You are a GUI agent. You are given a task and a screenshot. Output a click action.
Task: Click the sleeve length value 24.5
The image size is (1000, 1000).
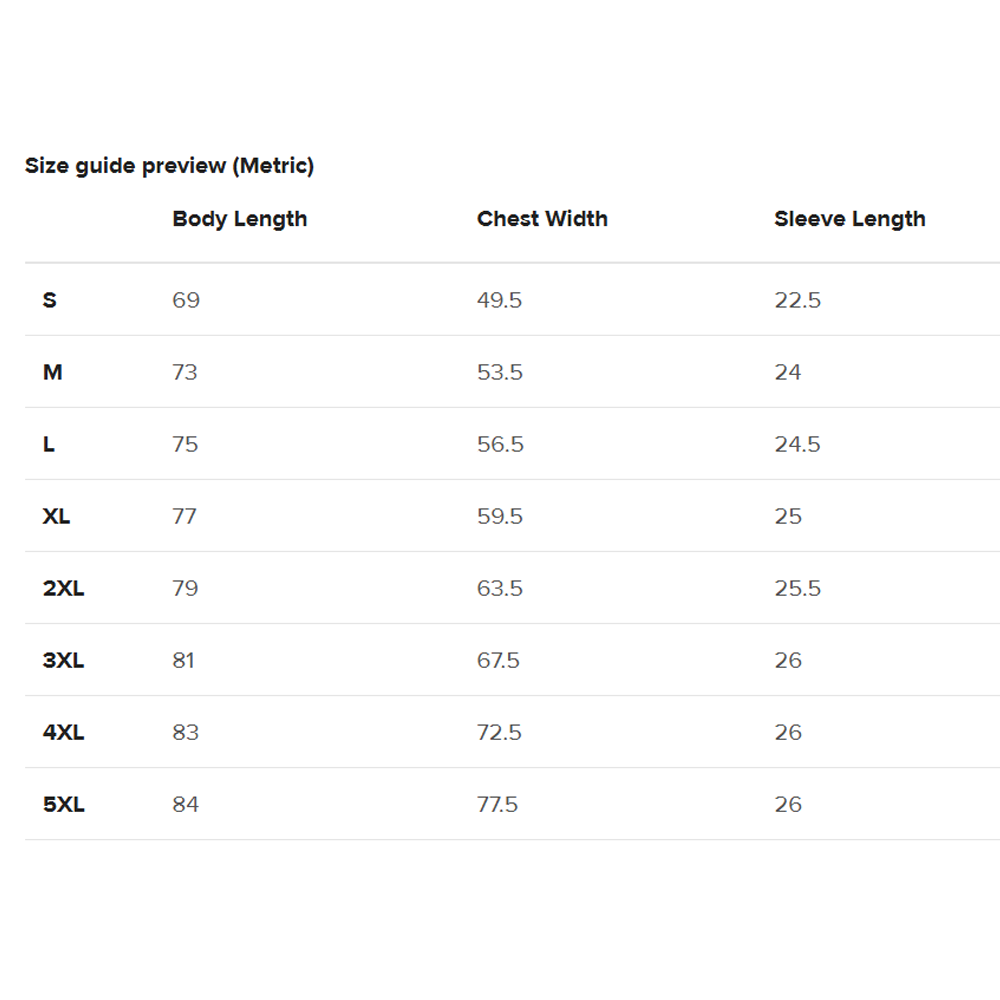point(797,444)
